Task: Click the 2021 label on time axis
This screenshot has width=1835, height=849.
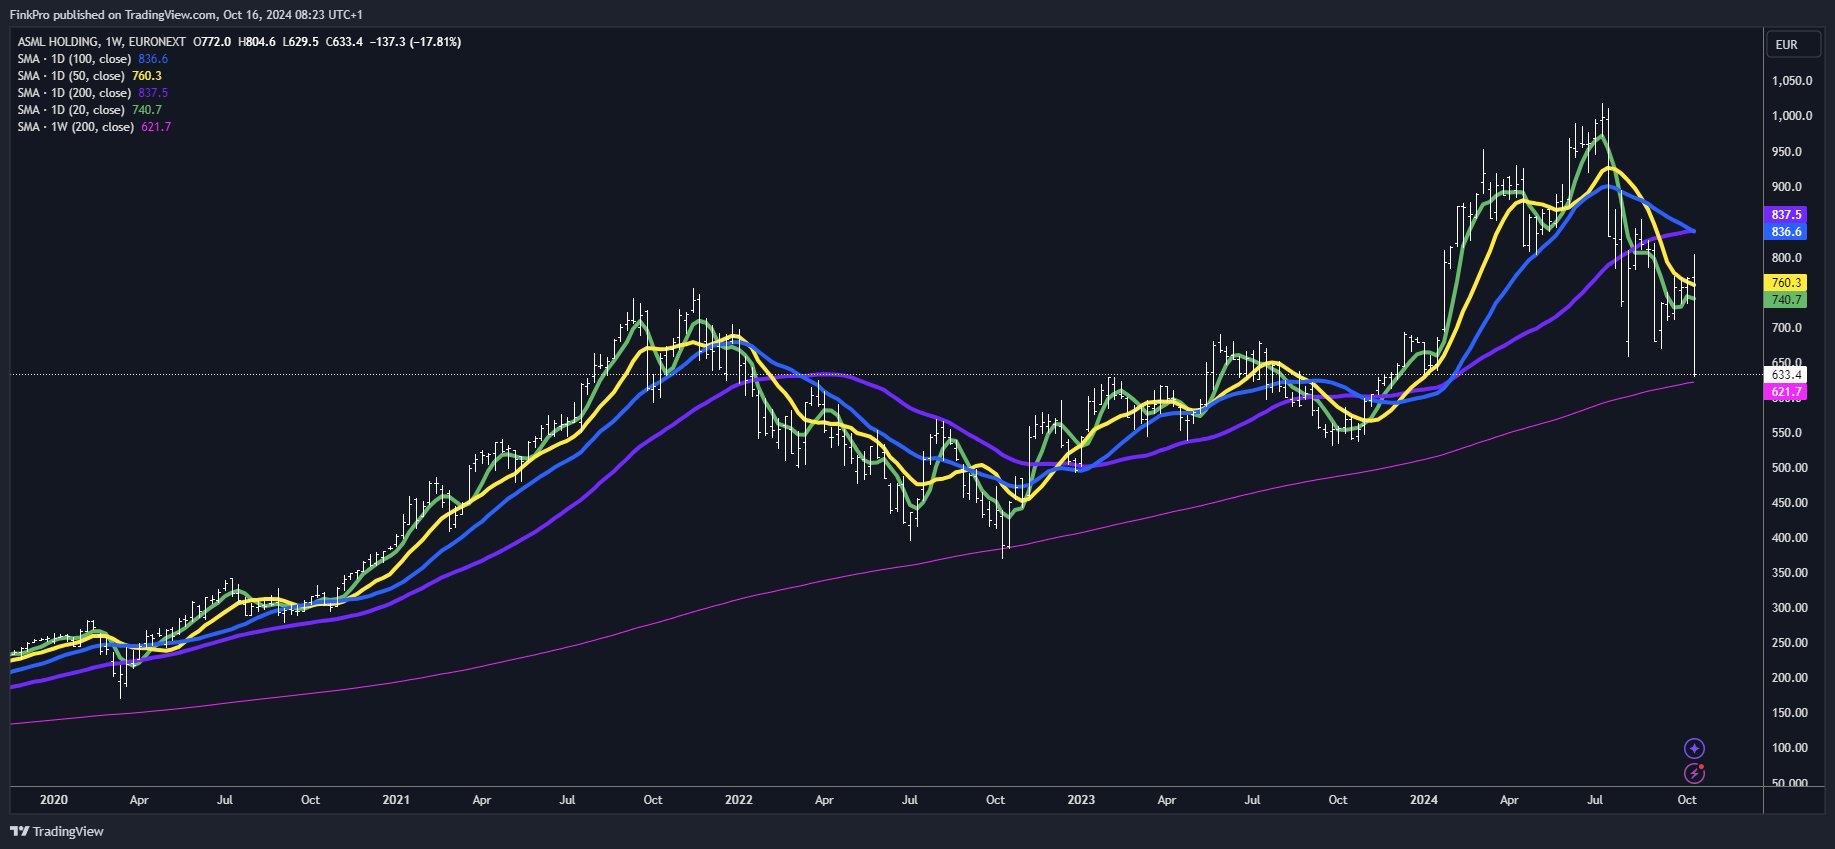Action: (396, 800)
